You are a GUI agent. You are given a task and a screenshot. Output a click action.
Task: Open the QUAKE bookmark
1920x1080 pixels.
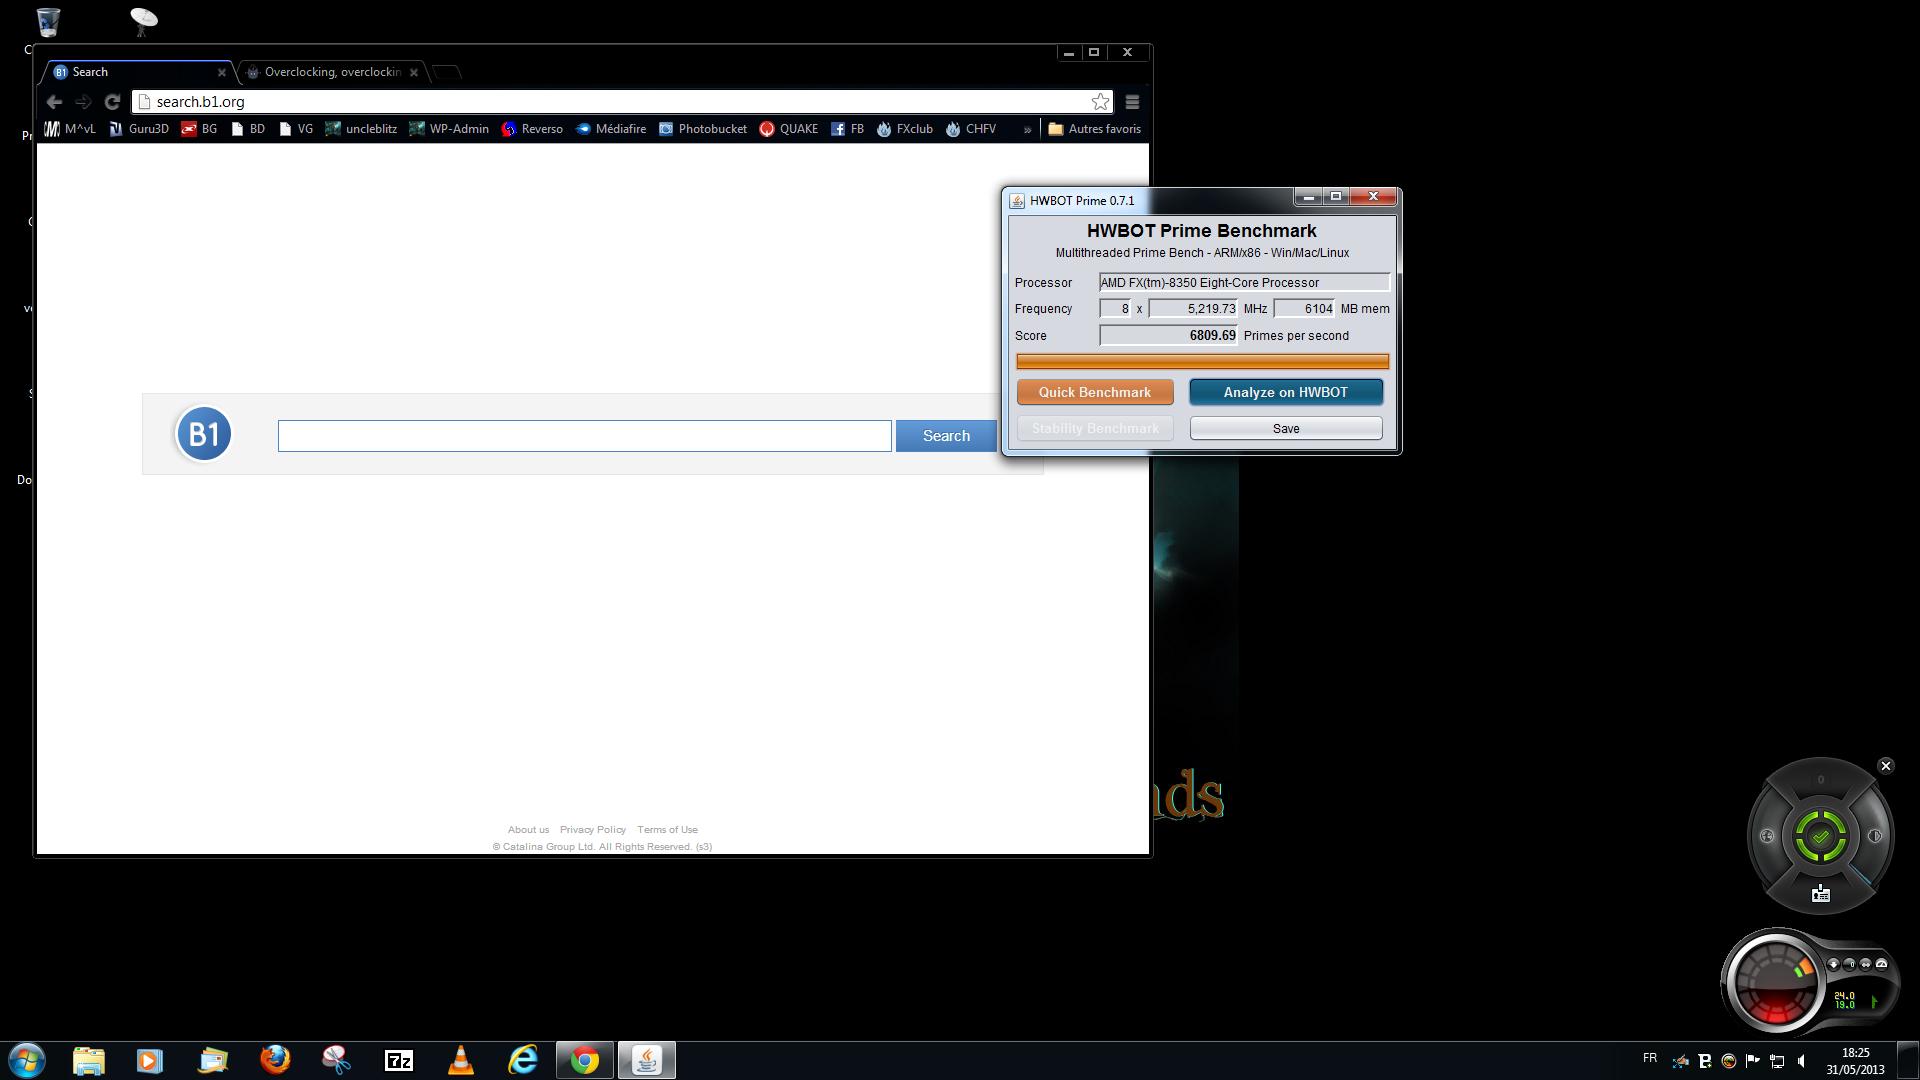(x=789, y=129)
